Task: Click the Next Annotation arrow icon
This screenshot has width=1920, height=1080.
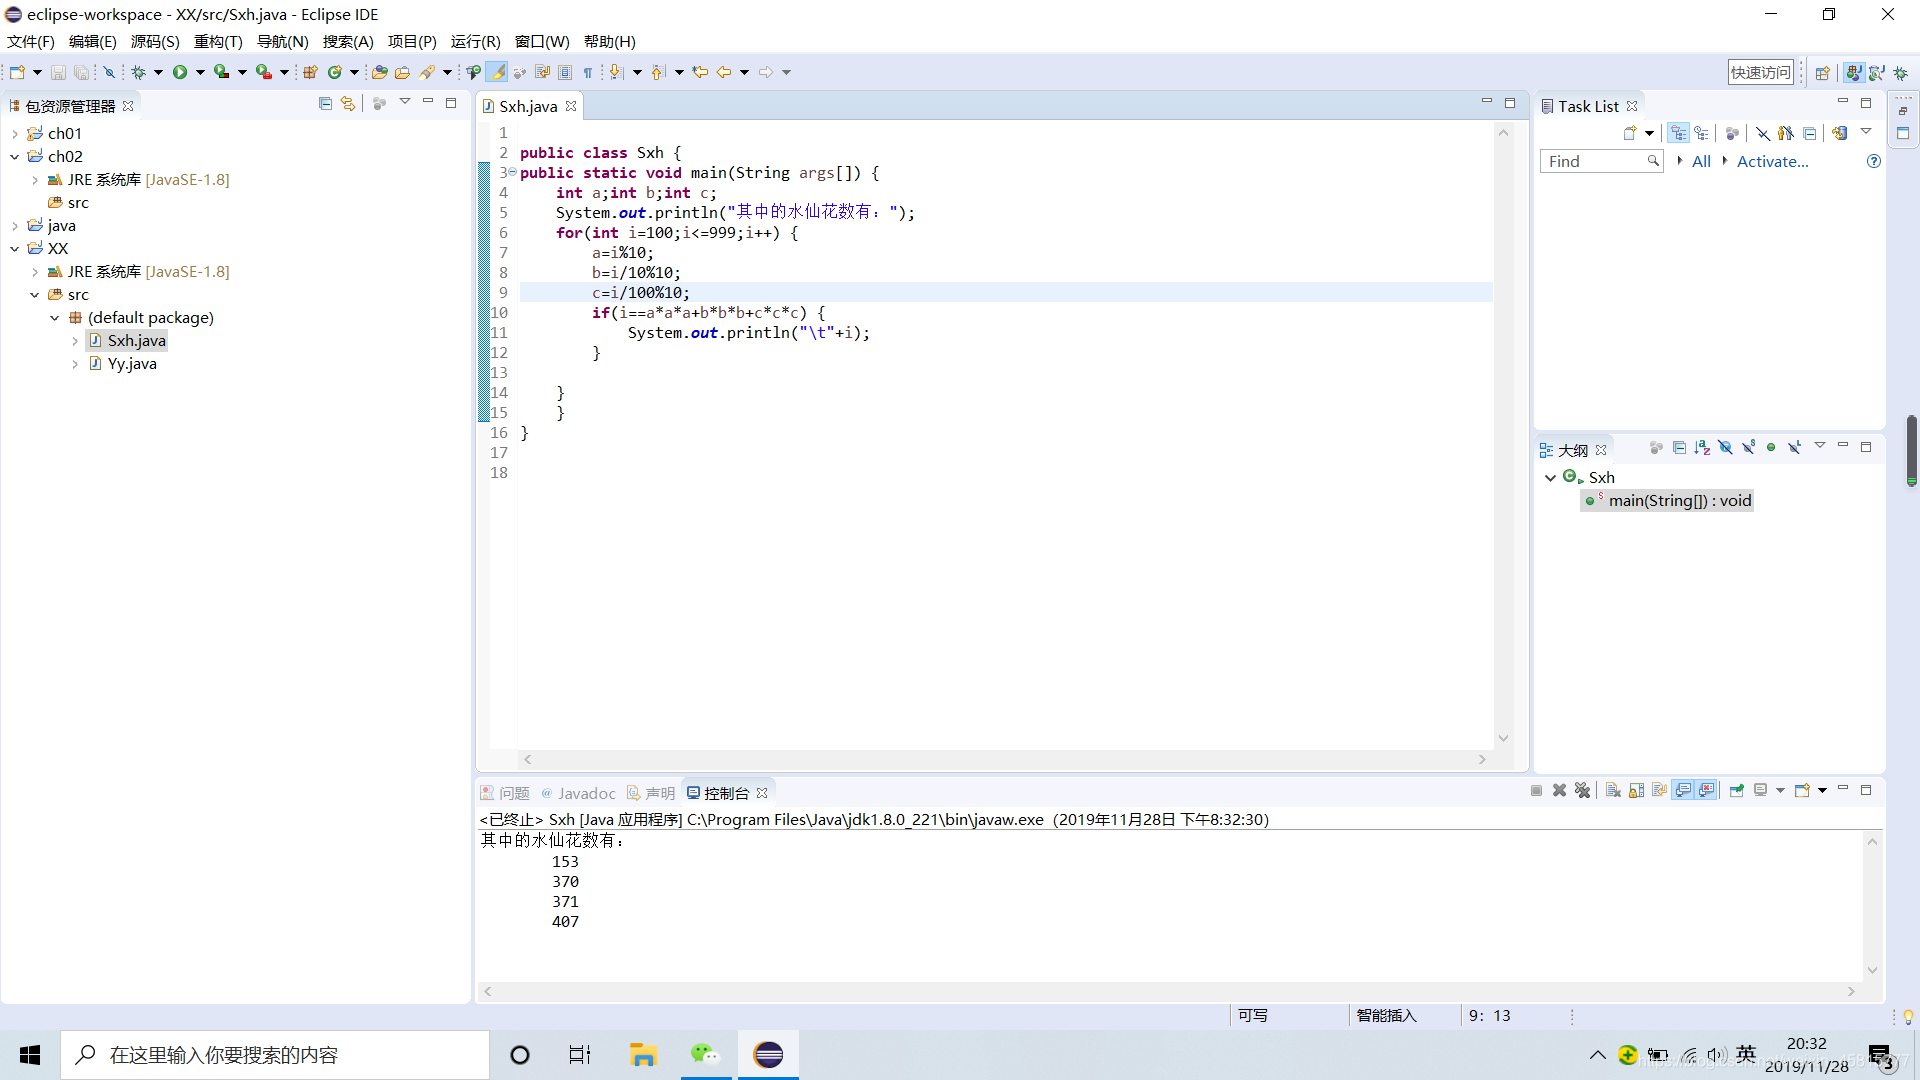Action: point(616,72)
